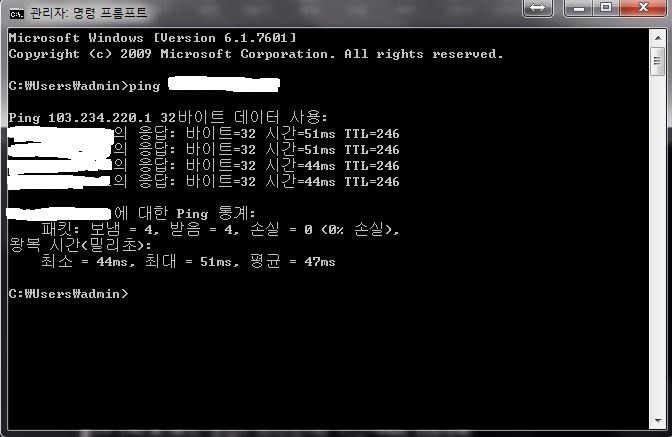Image resolution: width=672 pixels, height=437 pixels.
Task: Click the empty 'C:\Users\admin>' prompt at bottom
Action: coord(68,293)
